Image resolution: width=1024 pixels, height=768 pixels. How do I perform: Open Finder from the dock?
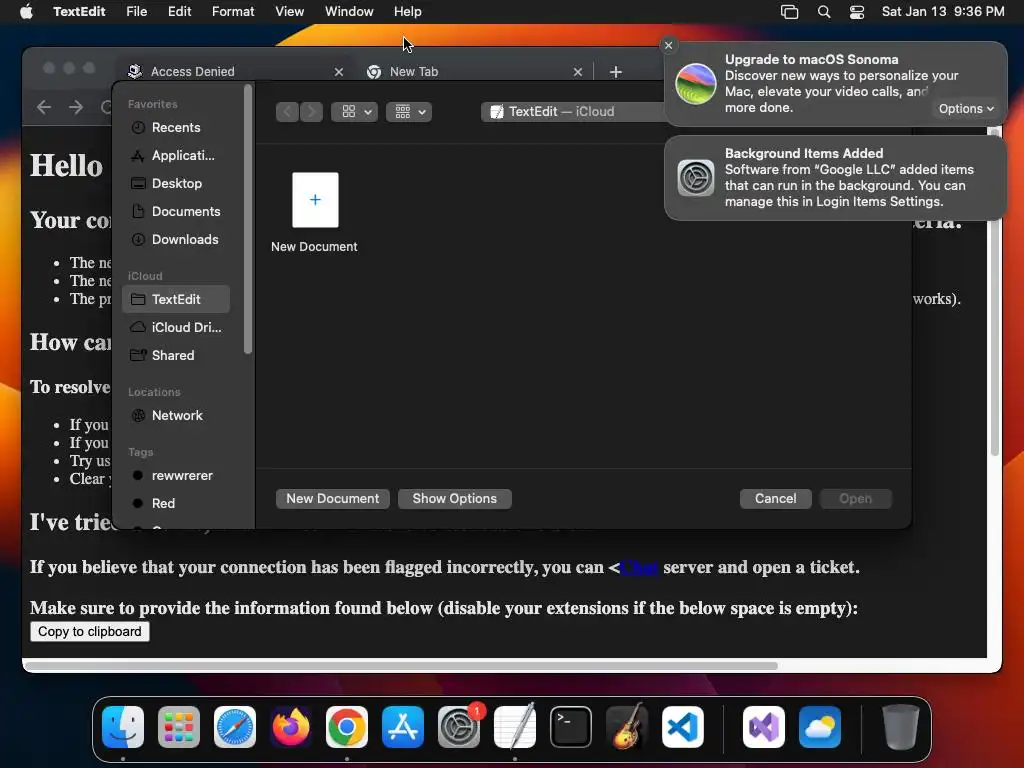click(x=123, y=727)
